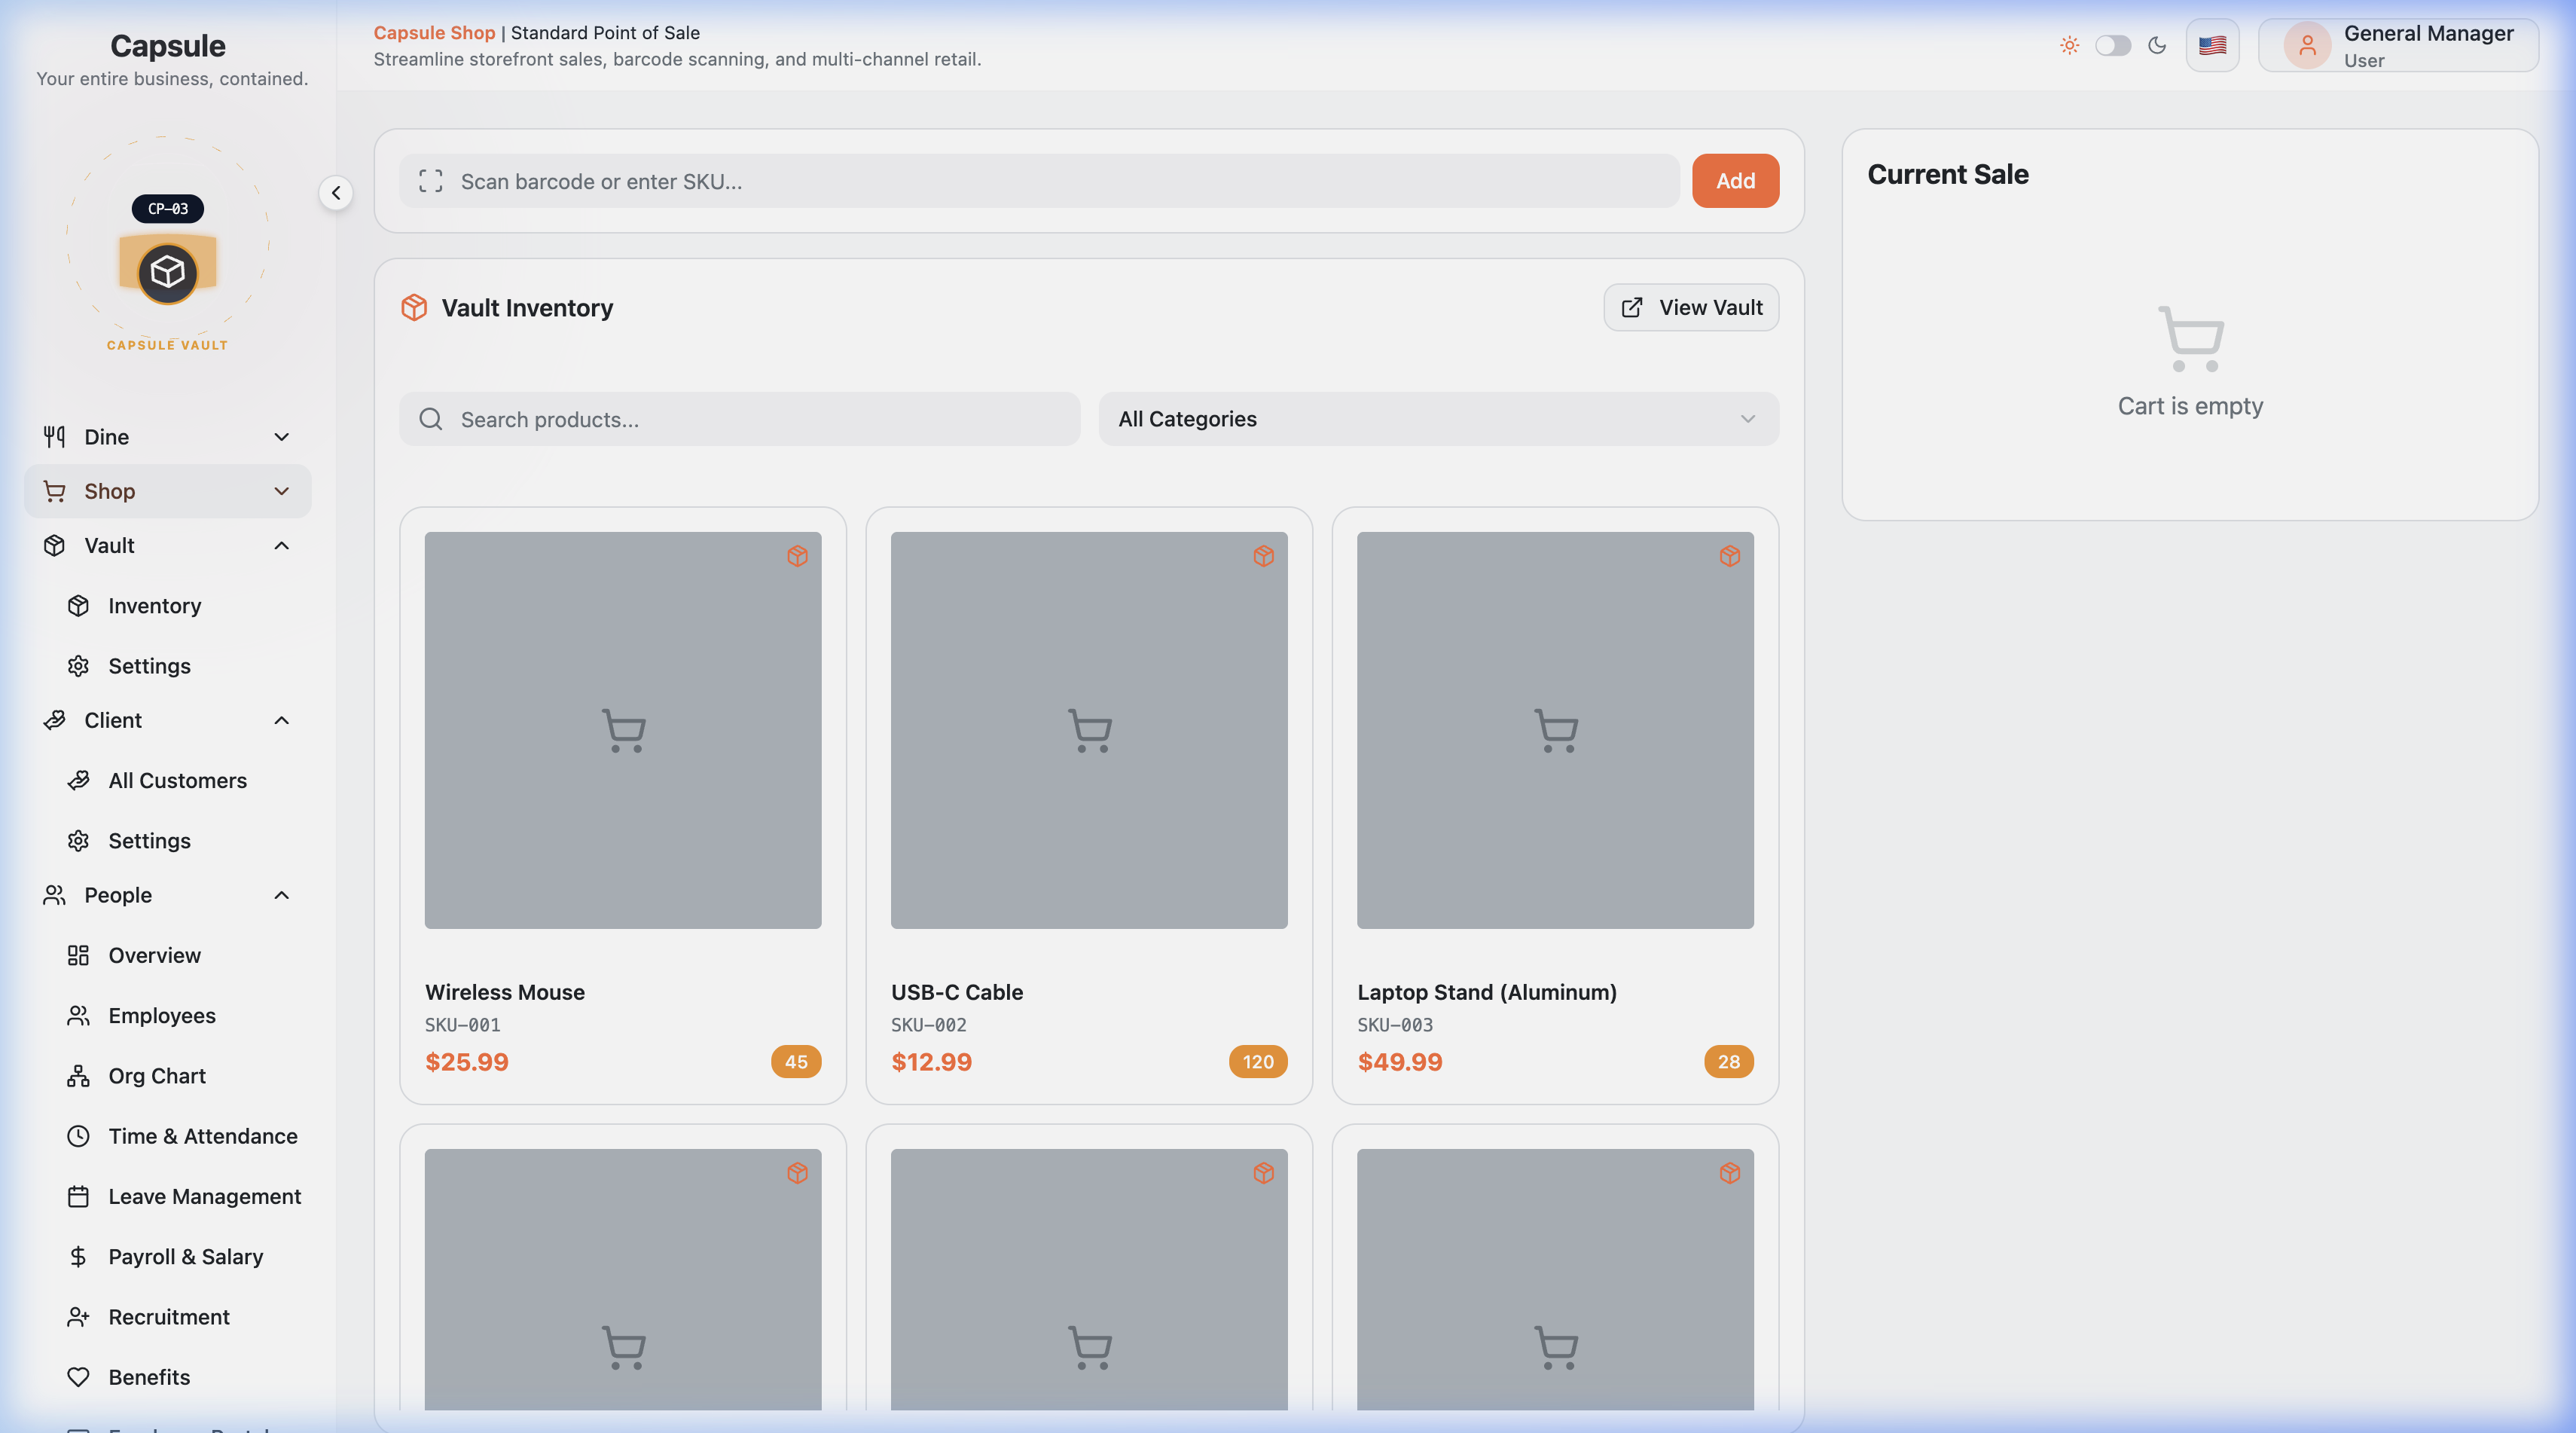Click the Benefits heart icon
The width and height of the screenshot is (2576, 1433).
point(78,1377)
